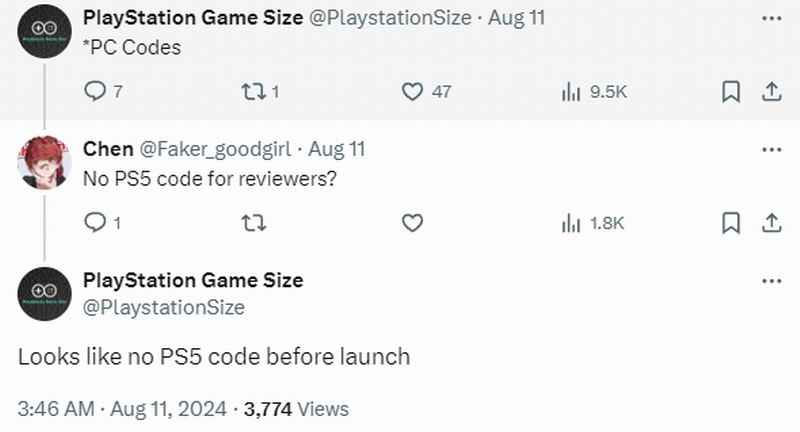
Task: Repost the "*PC Codes" tweet
Action: tap(251, 91)
